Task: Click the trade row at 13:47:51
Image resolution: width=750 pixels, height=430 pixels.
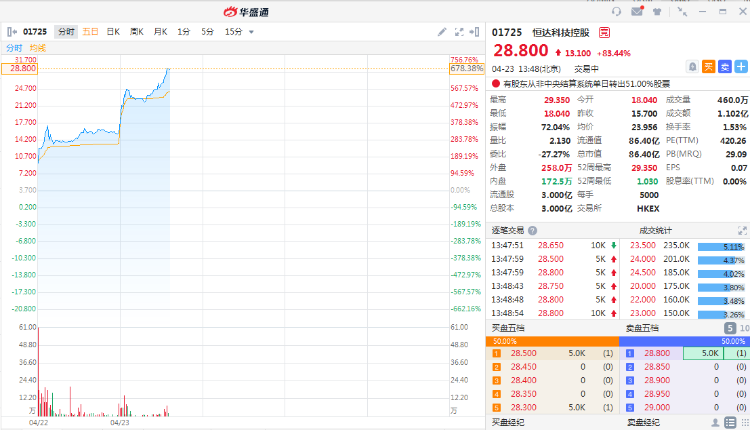Action: [x=553, y=245]
